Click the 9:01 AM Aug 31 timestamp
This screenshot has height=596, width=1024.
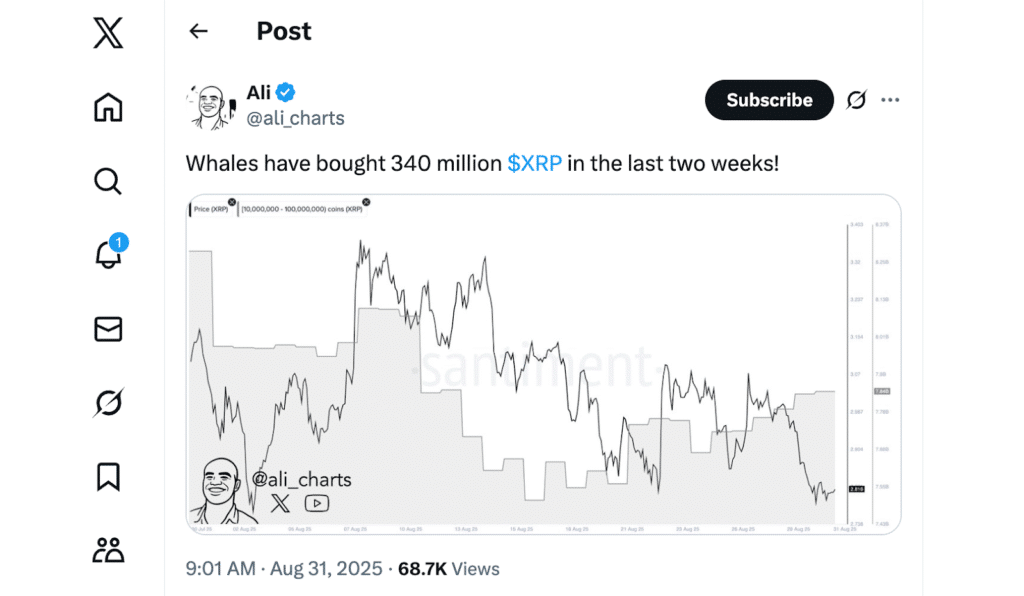tap(284, 569)
